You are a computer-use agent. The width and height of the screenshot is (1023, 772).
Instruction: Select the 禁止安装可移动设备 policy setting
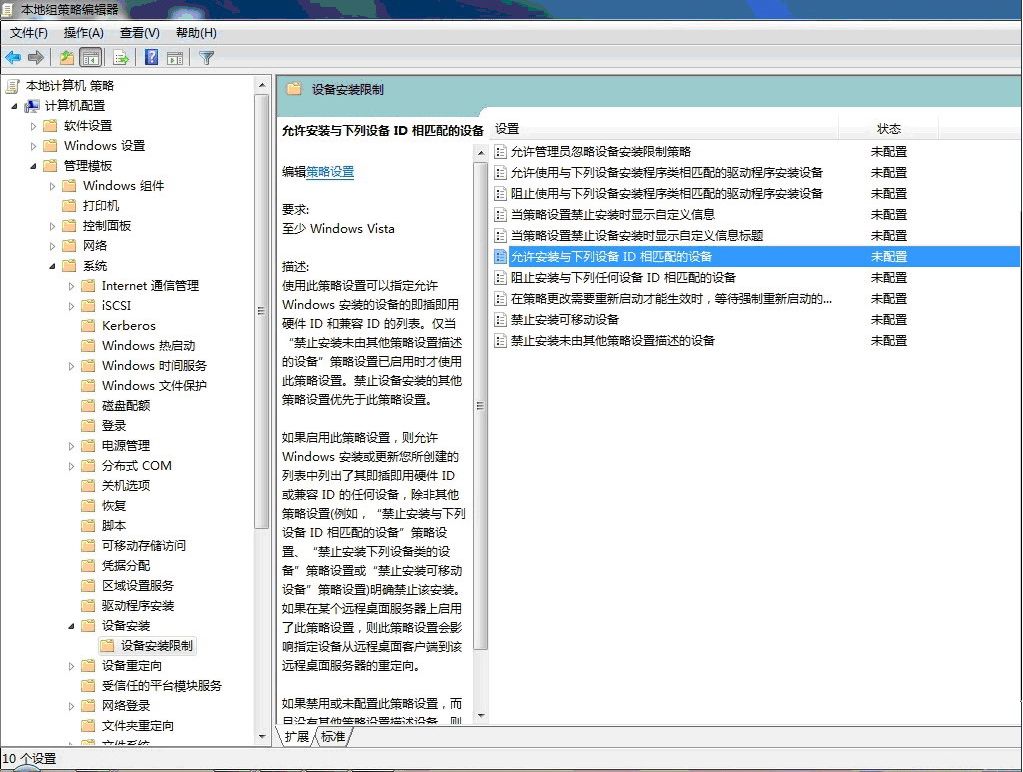point(565,320)
